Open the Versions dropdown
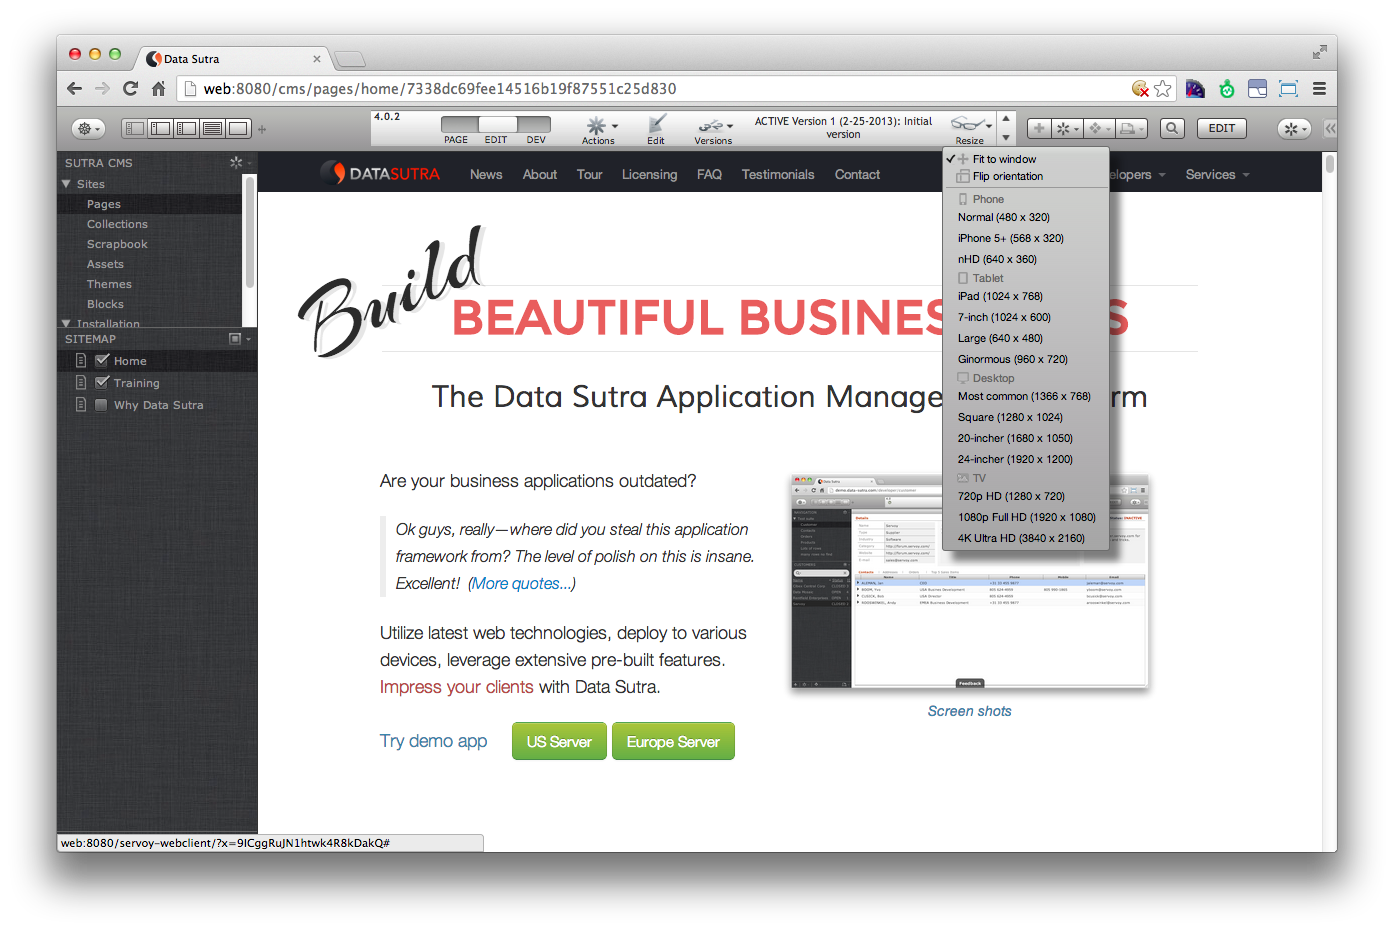This screenshot has width=1394, height=931. [x=714, y=129]
